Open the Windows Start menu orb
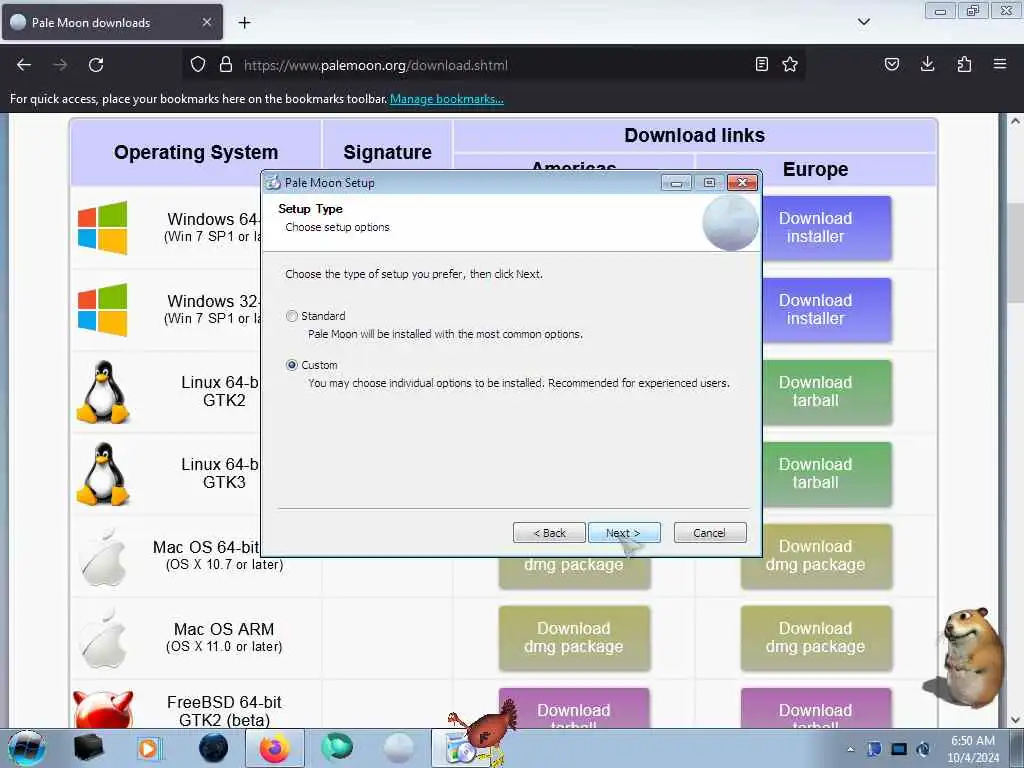1024x768 pixels. 27,748
